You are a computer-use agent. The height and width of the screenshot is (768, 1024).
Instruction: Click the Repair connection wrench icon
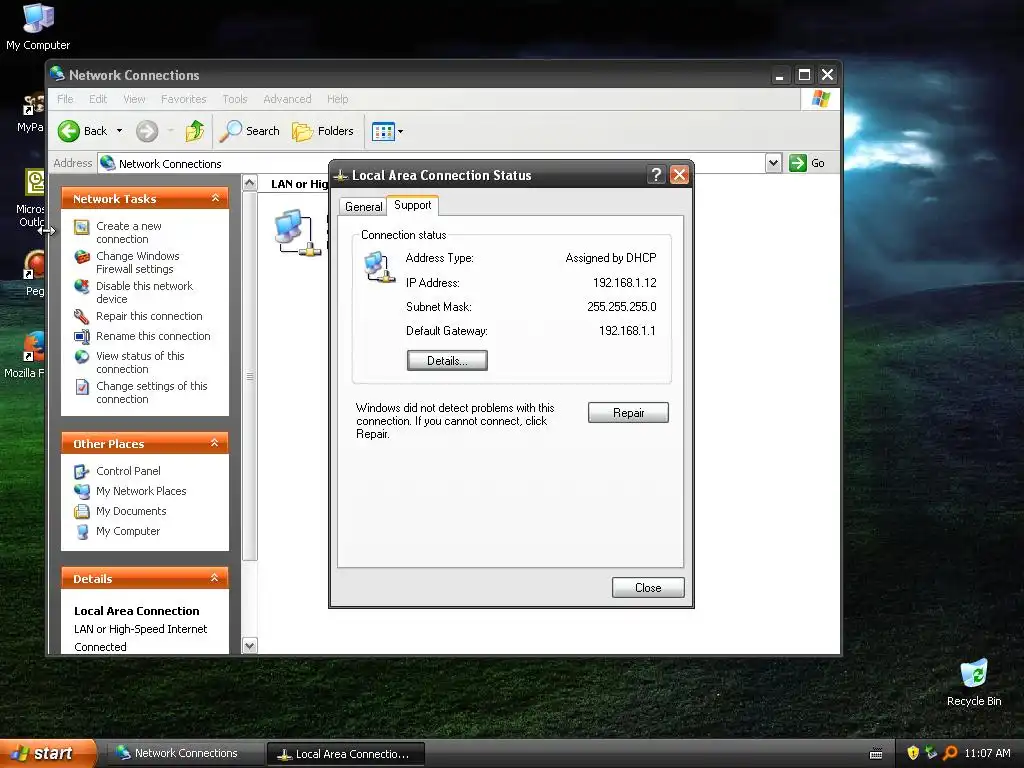82,317
